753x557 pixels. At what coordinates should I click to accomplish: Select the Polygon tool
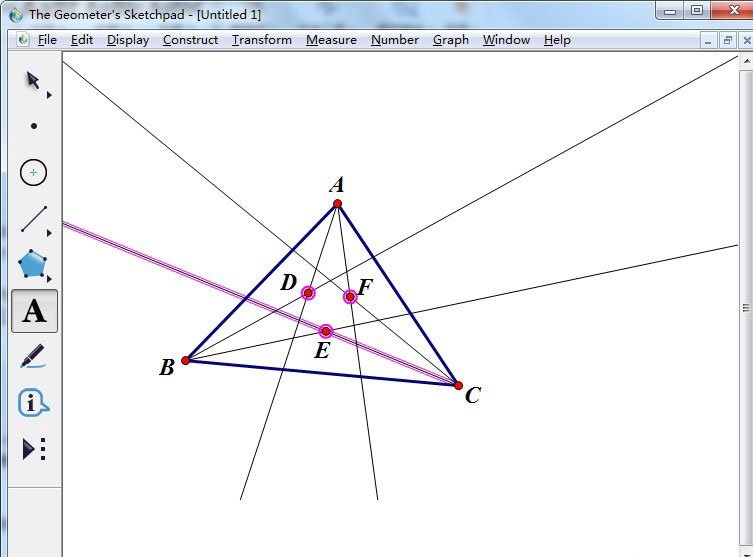click(33, 263)
